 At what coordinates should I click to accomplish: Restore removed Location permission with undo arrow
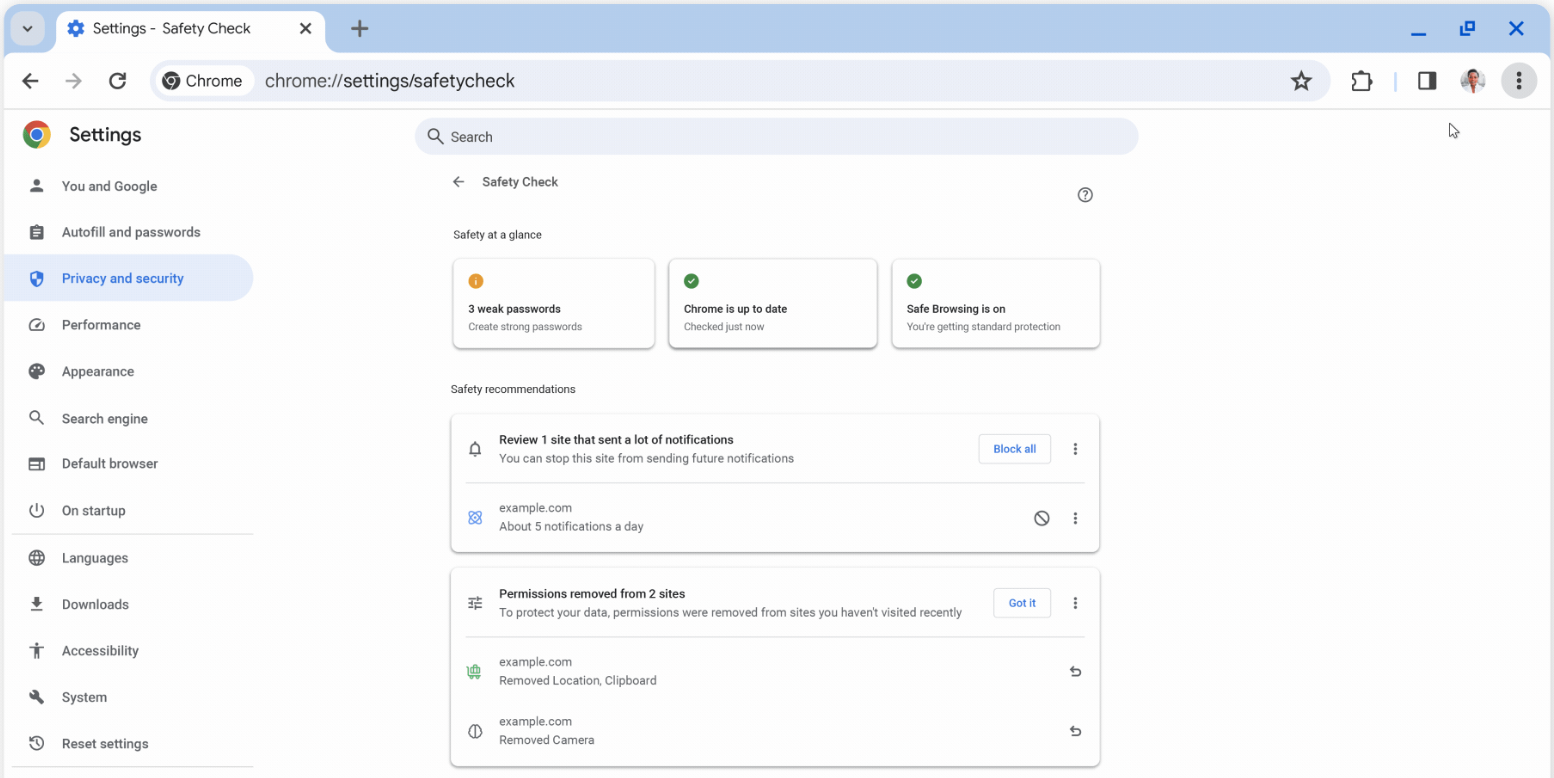(x=1075, y=671)
